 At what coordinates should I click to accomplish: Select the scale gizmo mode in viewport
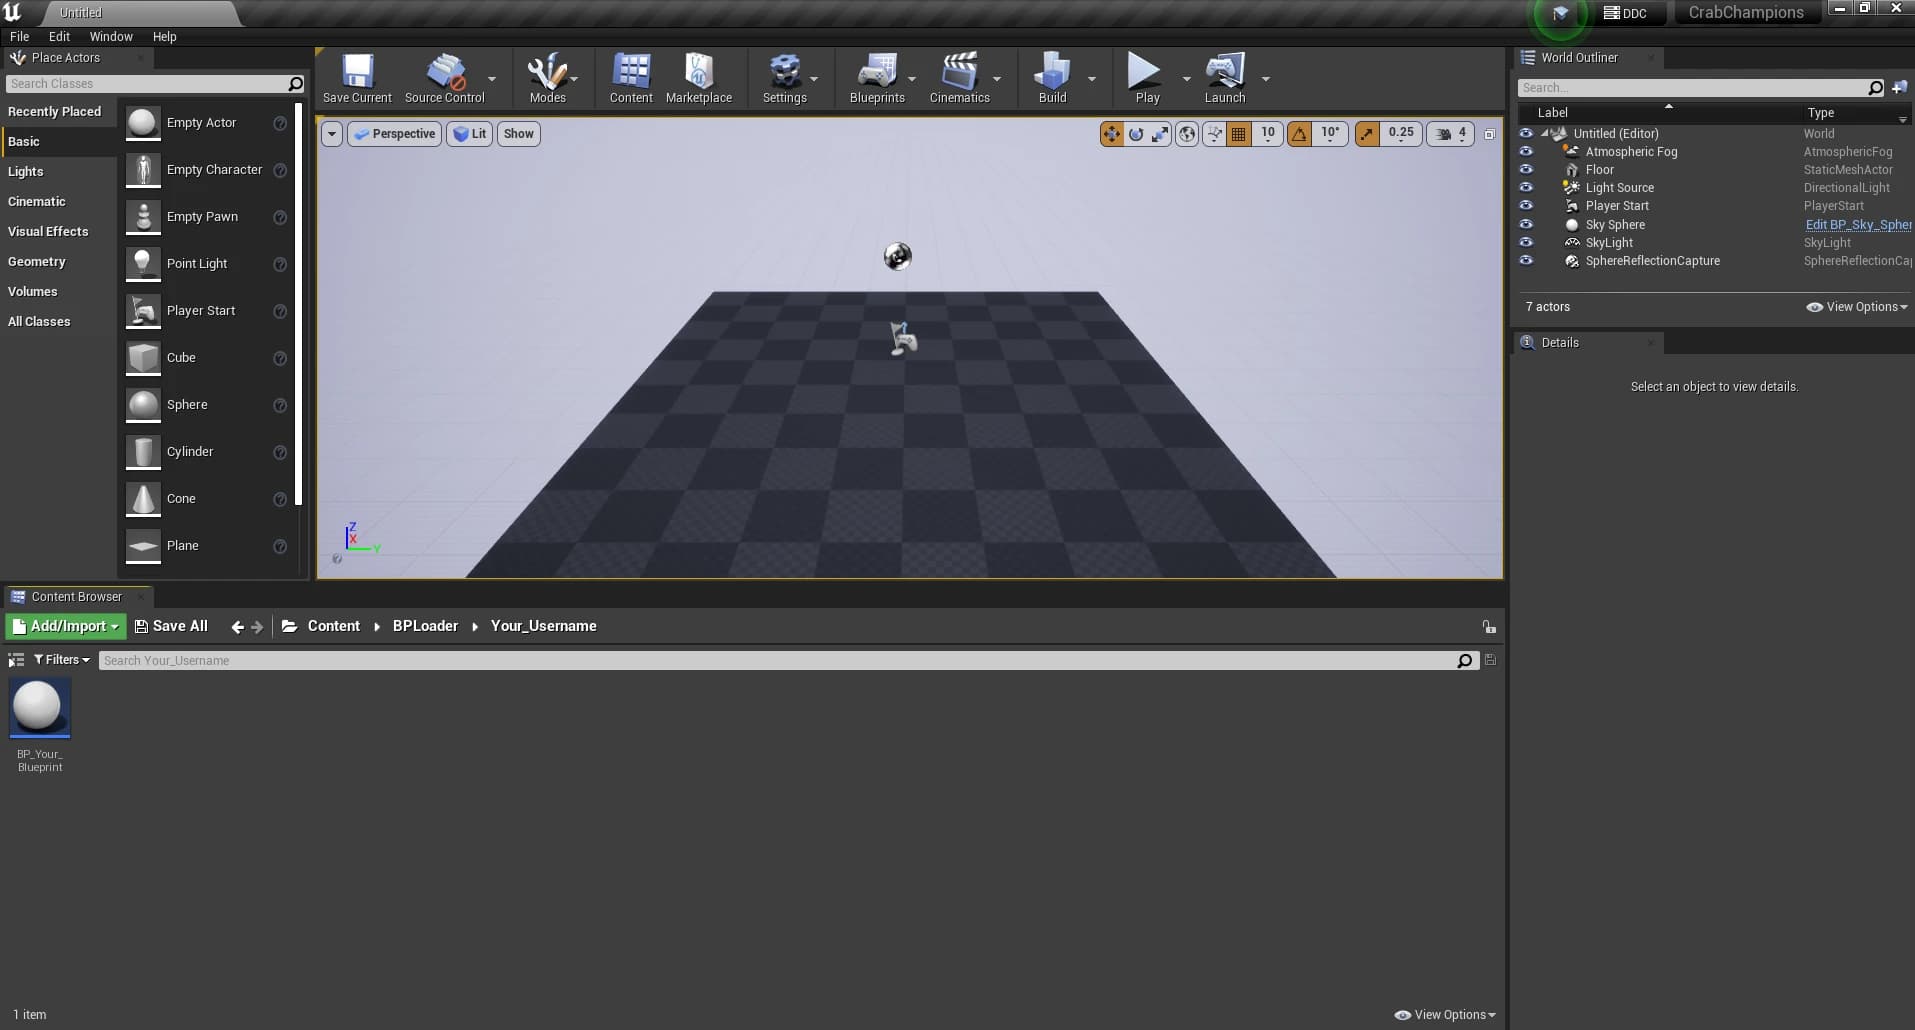1160,134
